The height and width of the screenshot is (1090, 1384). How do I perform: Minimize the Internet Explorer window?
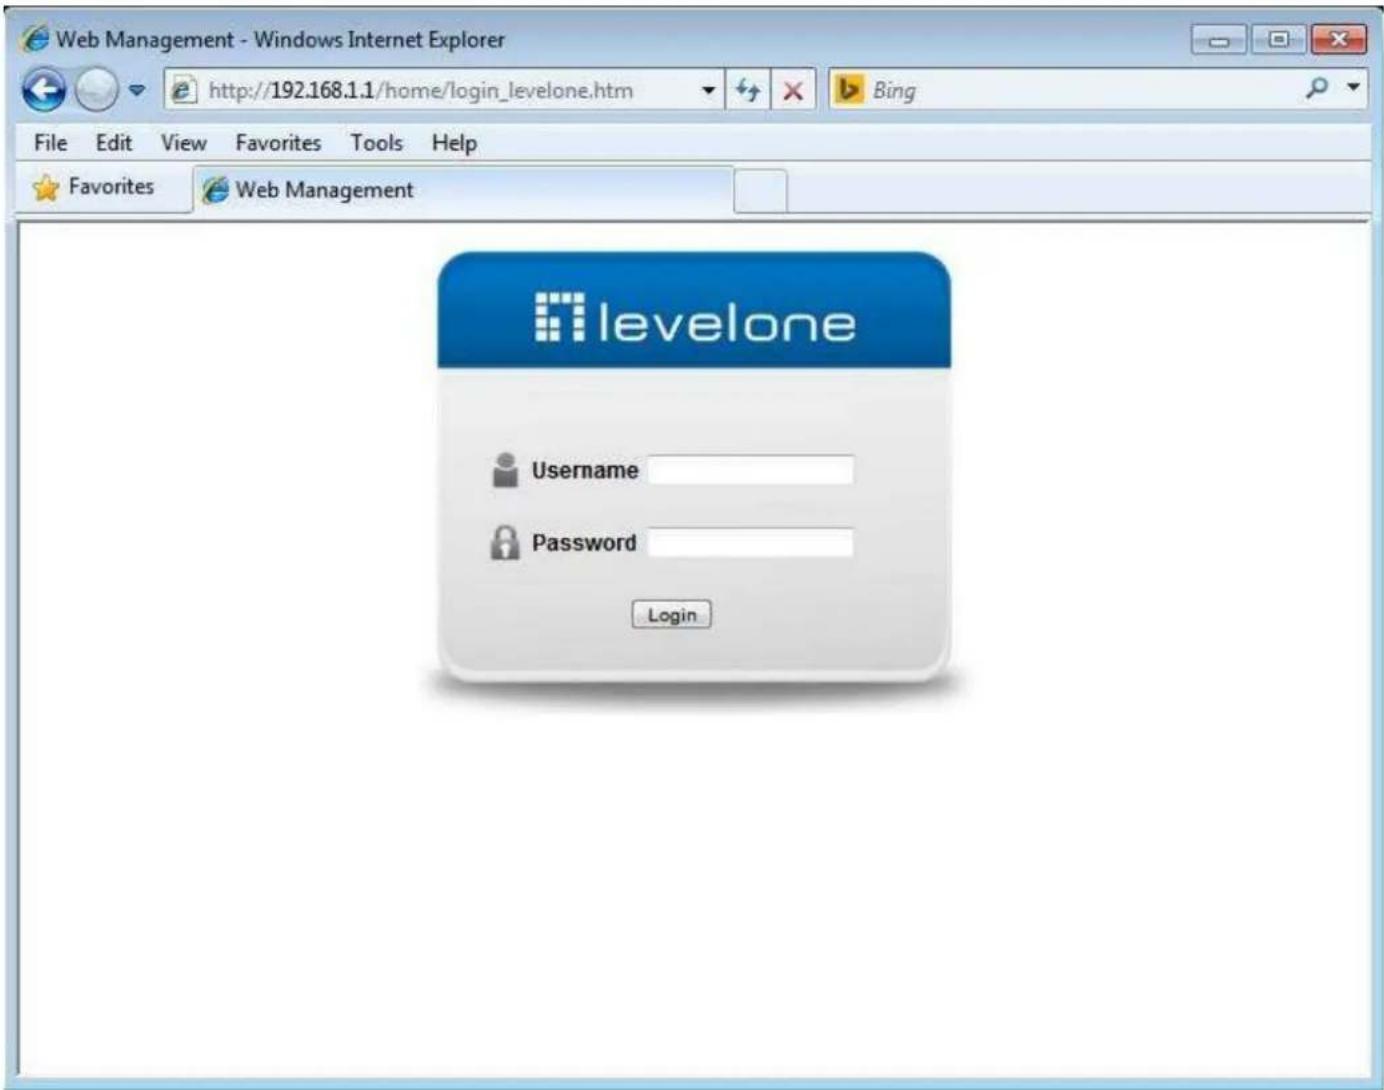click(x=1219, y=40)
